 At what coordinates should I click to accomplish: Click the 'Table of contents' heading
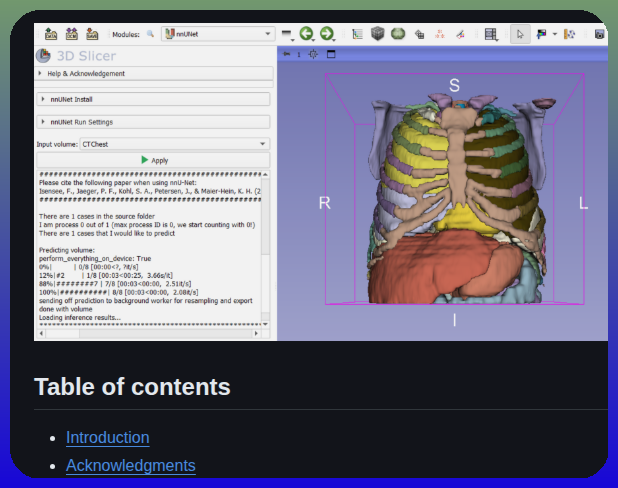(132, 387)
